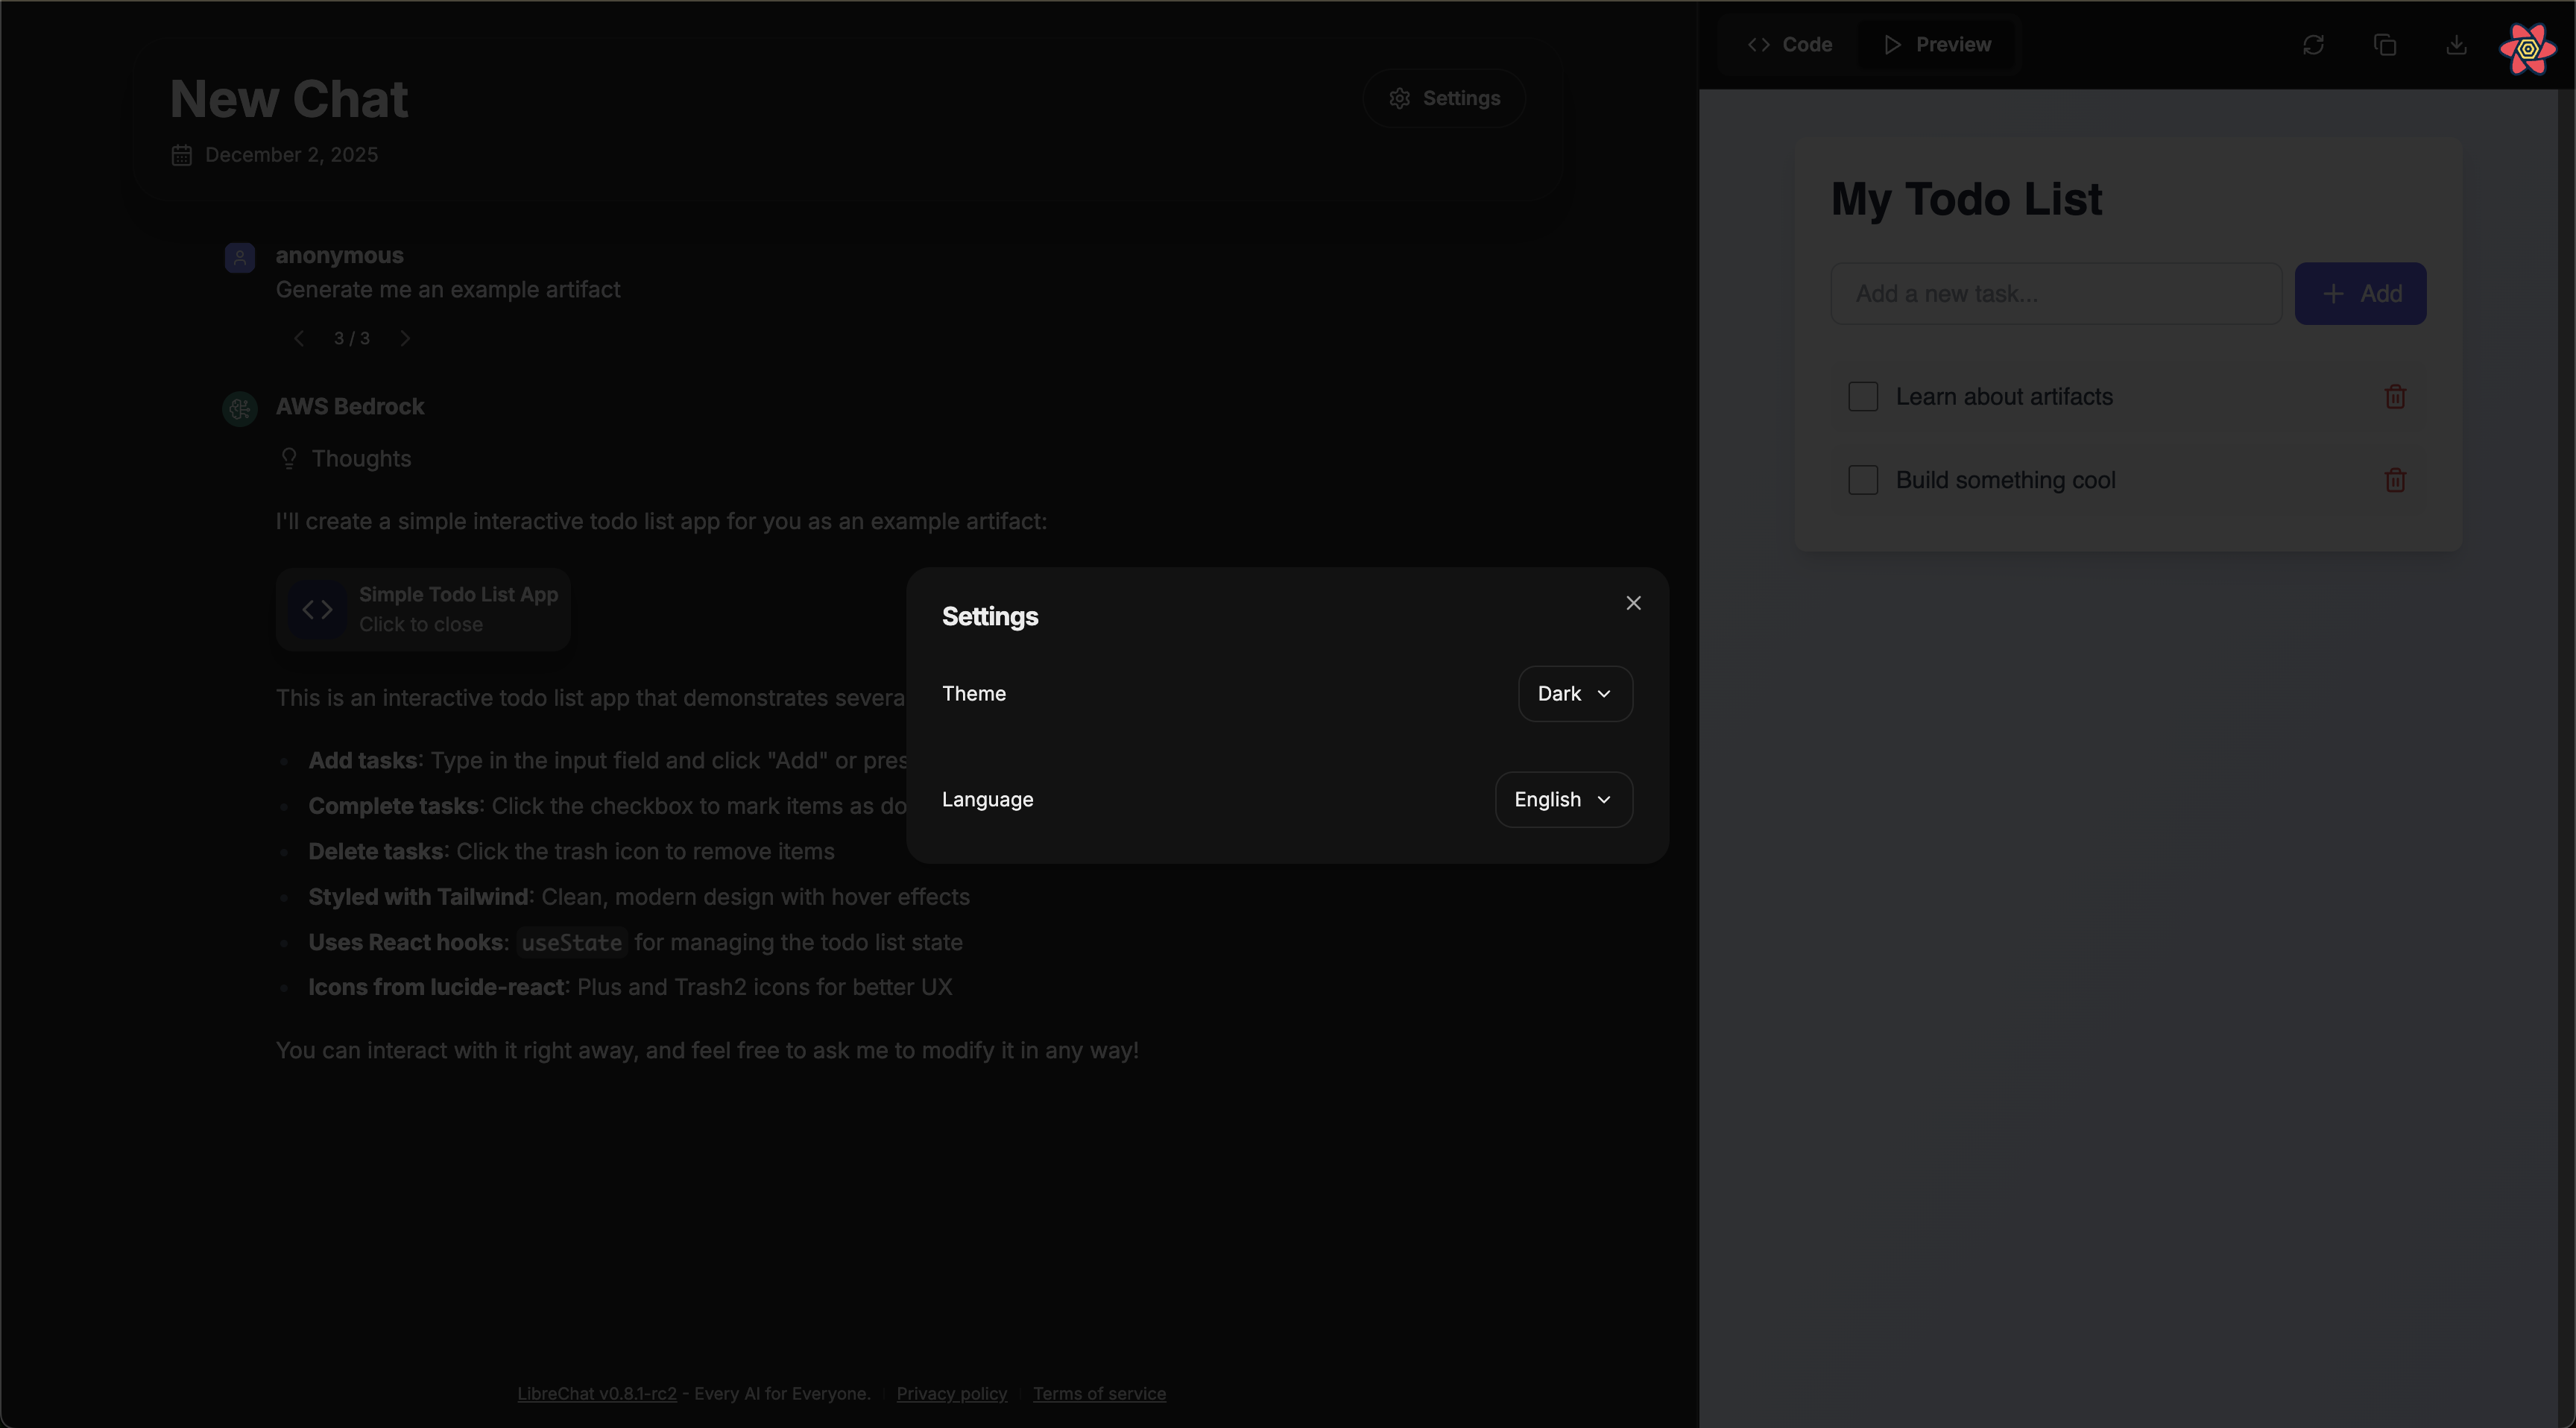2576x1428 pixels.
Task: Refresh the artifact preview
Action: [x=2314, y=44]
